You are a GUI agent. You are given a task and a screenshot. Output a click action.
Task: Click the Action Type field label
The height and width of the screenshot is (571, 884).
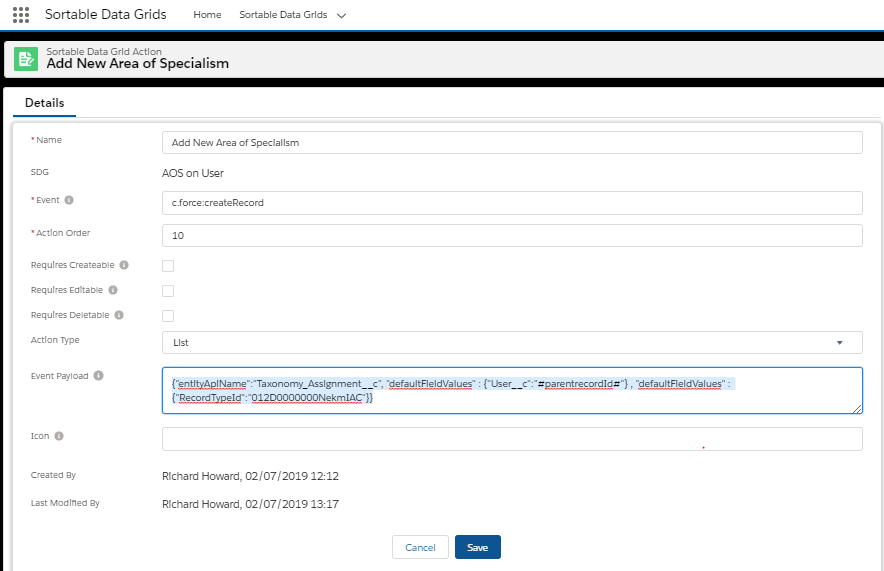pos(55,340)
